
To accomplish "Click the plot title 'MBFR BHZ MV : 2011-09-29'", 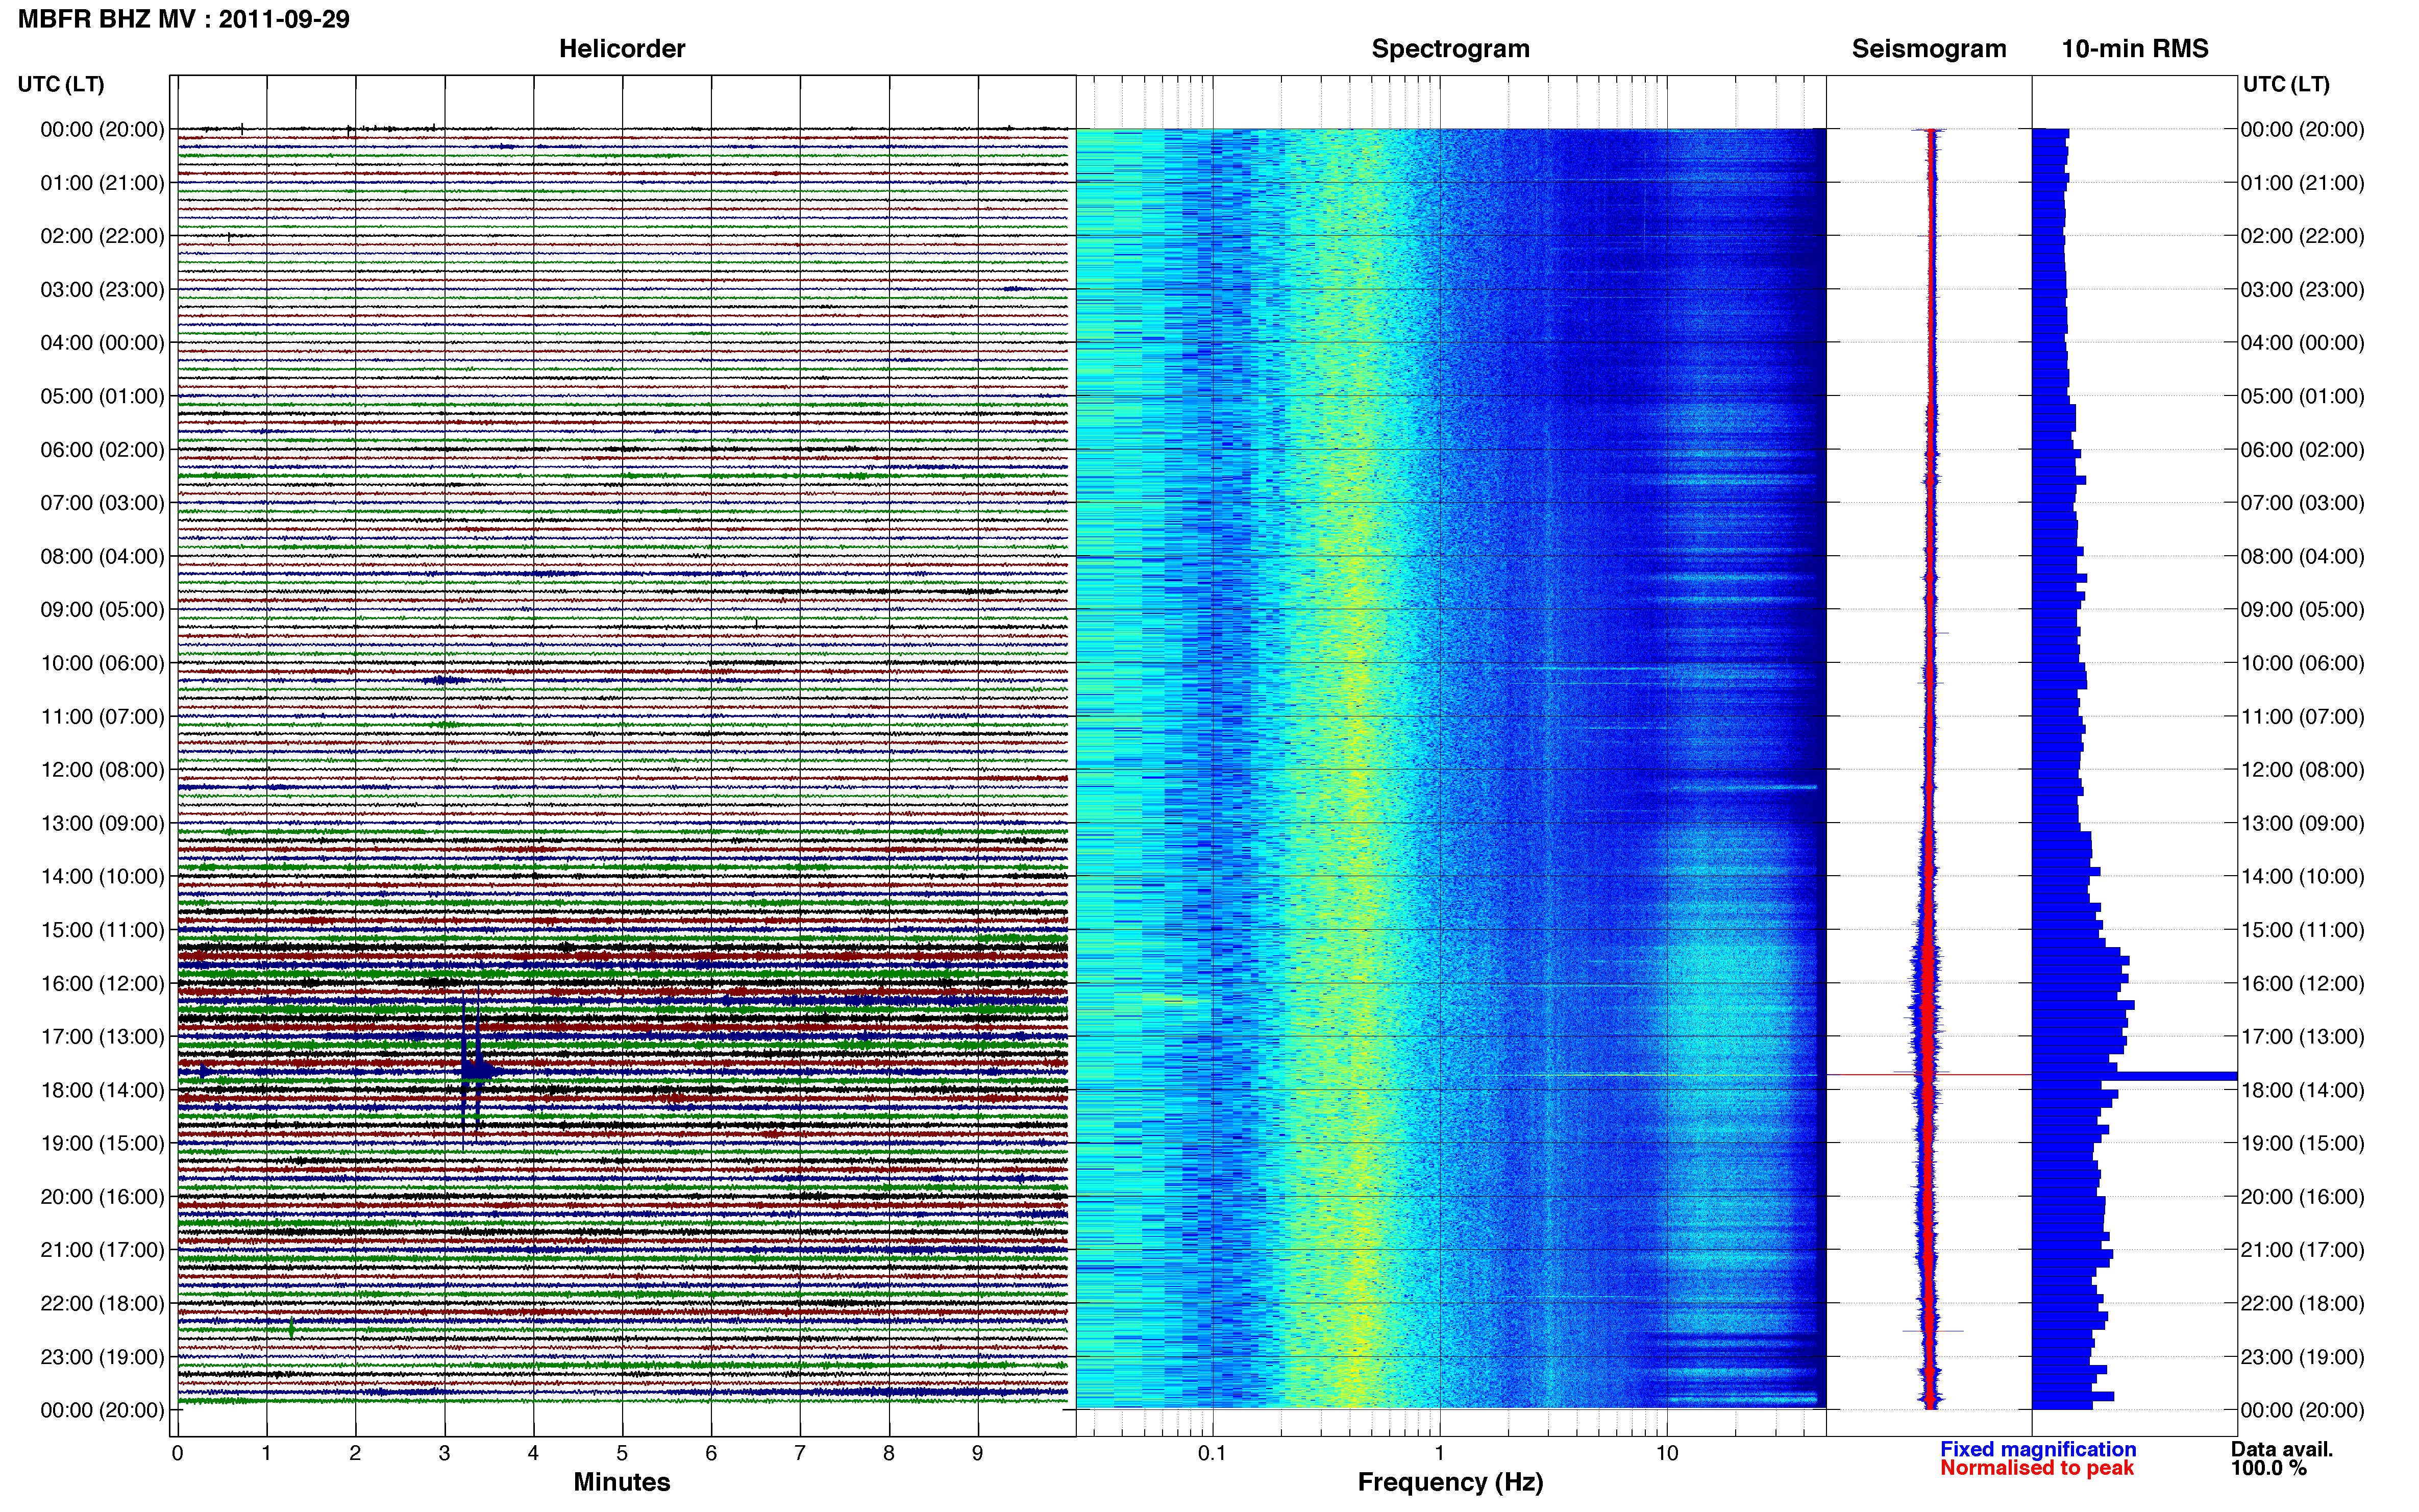I will click(184, 19).
